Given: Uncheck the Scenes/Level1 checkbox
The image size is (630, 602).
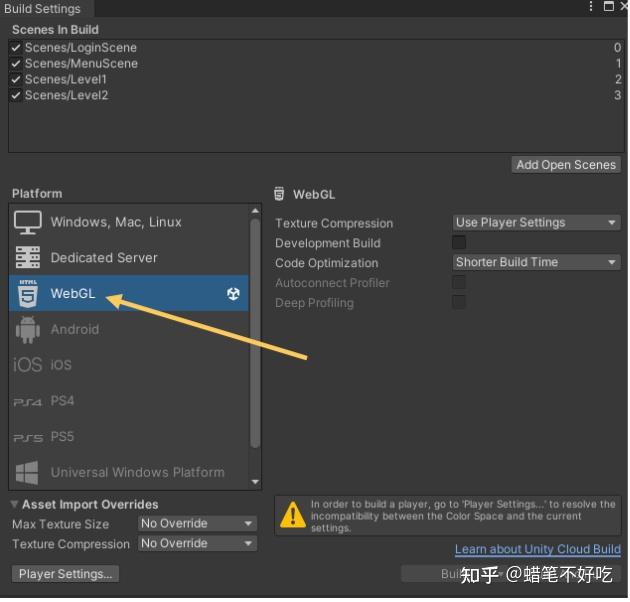Looking at the screenshot, I should [16, 80].
